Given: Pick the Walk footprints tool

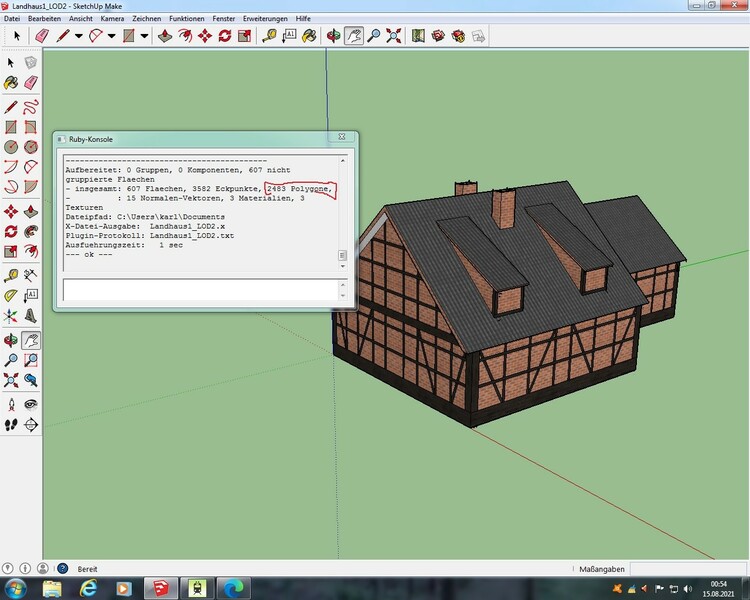Looking at the screenshot, I should (11, 424).
